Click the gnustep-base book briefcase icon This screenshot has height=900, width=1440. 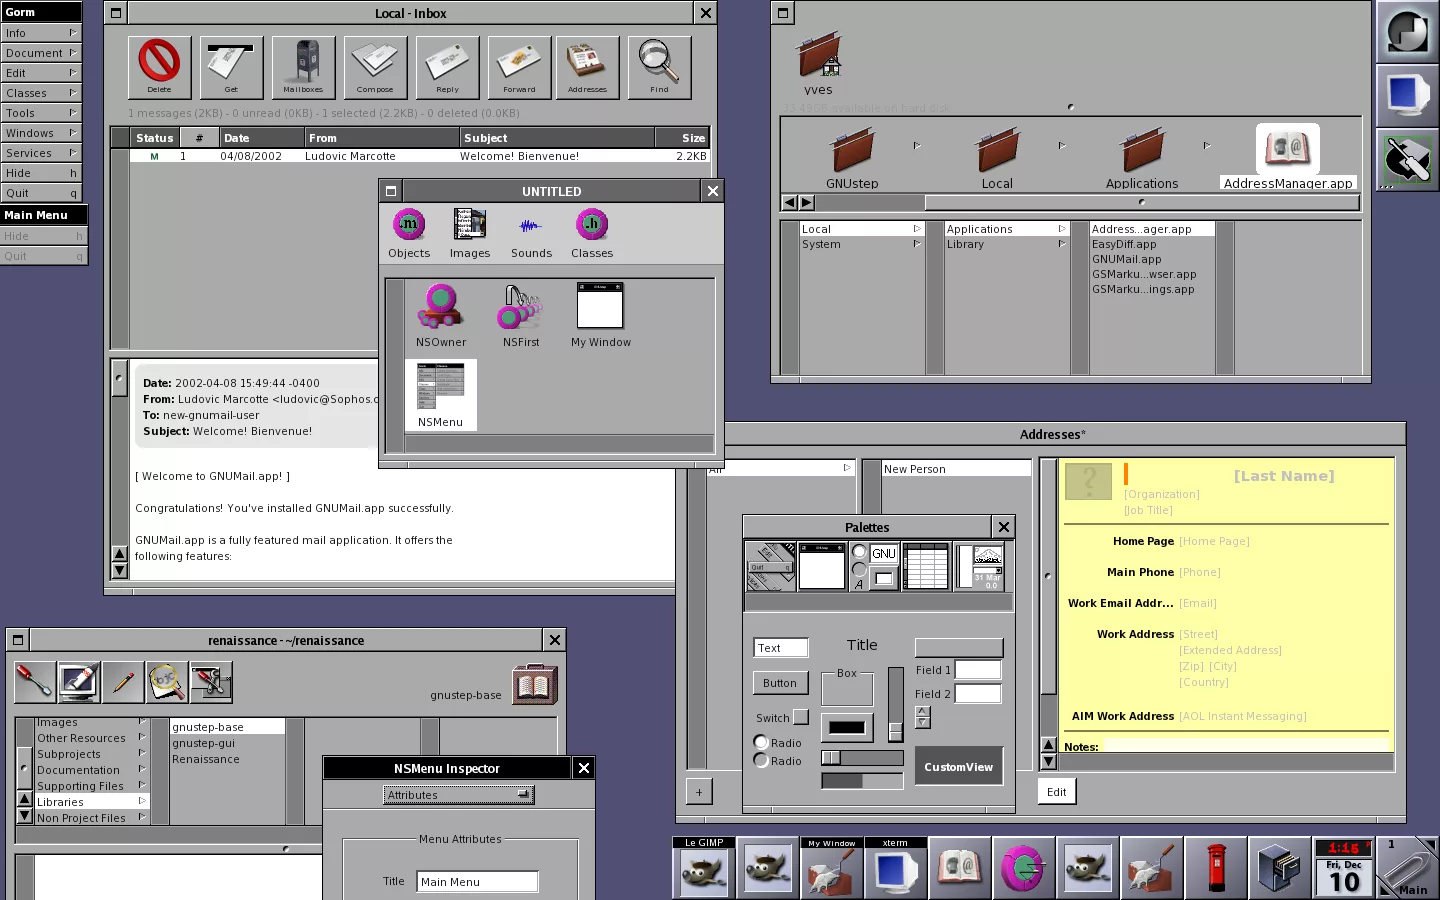pyautogui.click(x=535, y=684)
